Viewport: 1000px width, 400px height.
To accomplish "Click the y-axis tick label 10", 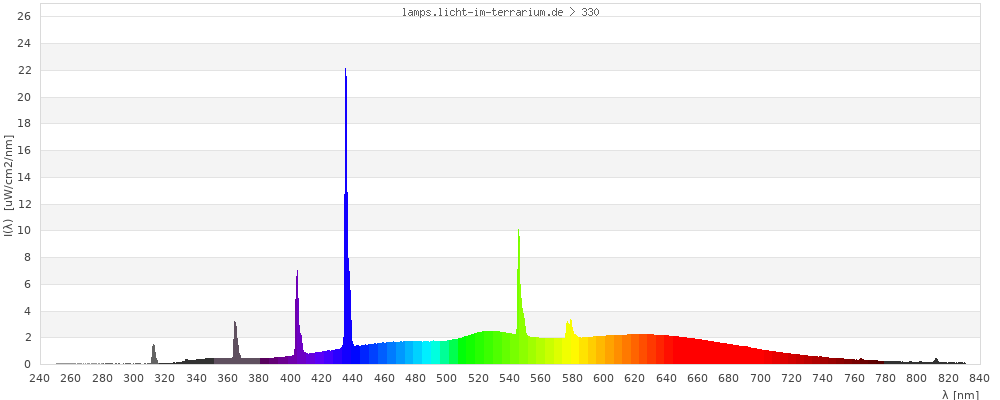I will [24, 230].
